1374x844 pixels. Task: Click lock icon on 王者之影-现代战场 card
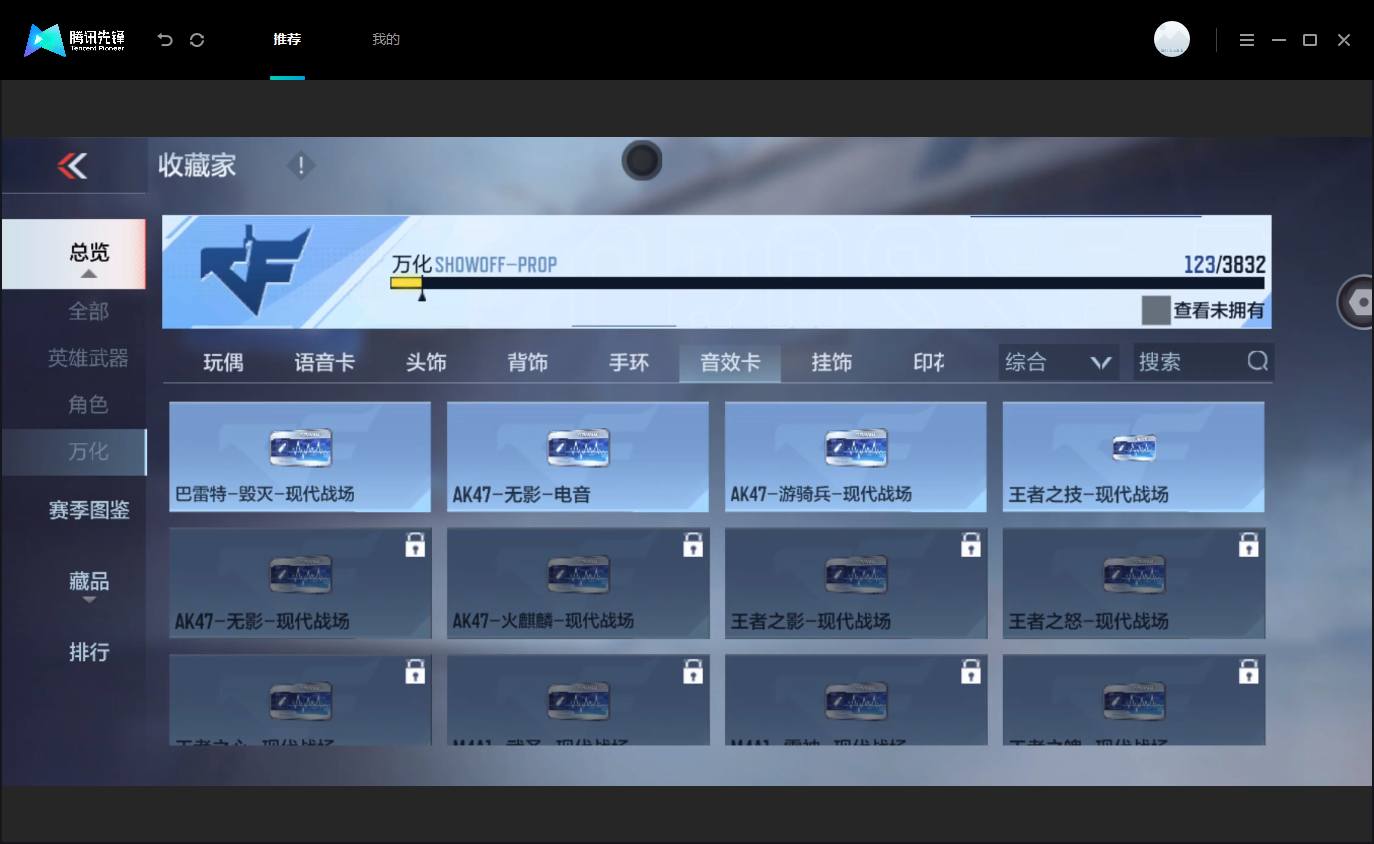tap(971, 545)
